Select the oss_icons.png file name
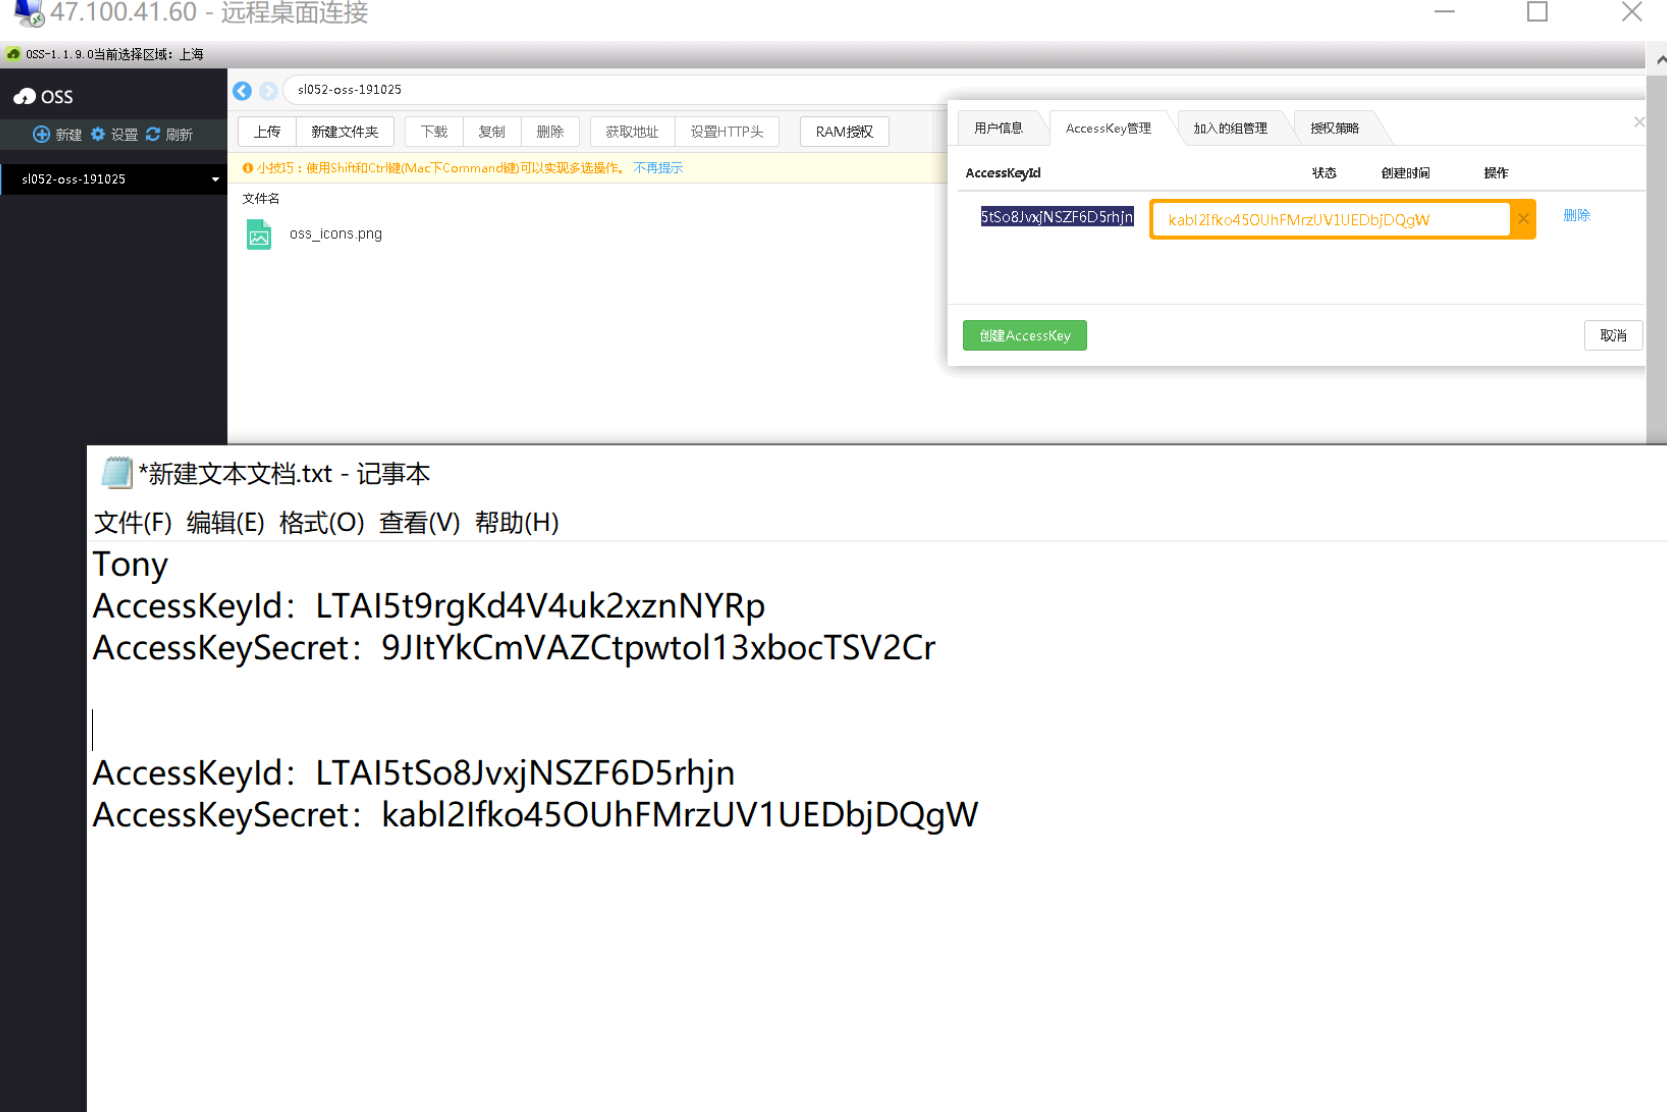The height and width of the screenshot is (1112, 1667). click(336, 234)
